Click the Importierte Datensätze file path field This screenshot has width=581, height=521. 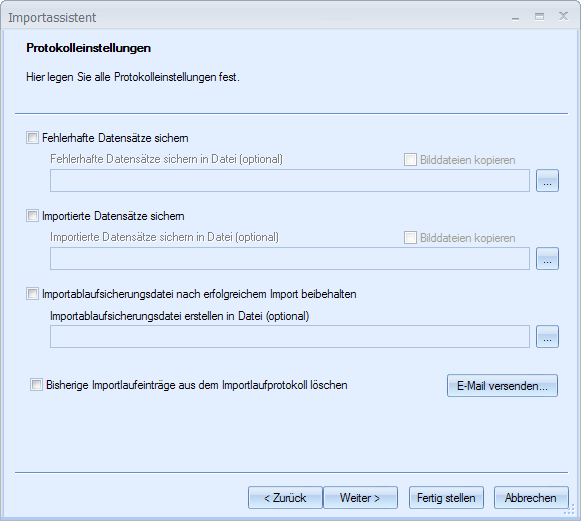[x=290, y=259]
